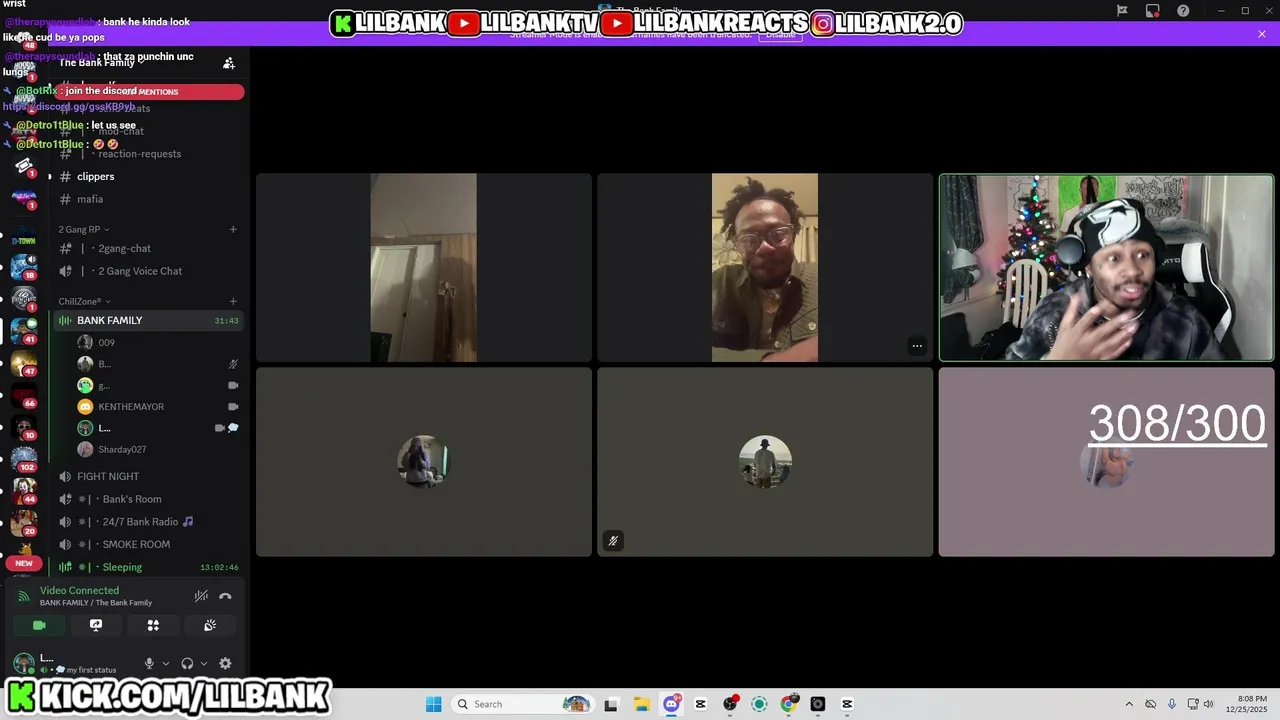Viewport: 1280px width, 720px height.
Task: Open more options on the center video tile
Action: [x=917, y=346]
